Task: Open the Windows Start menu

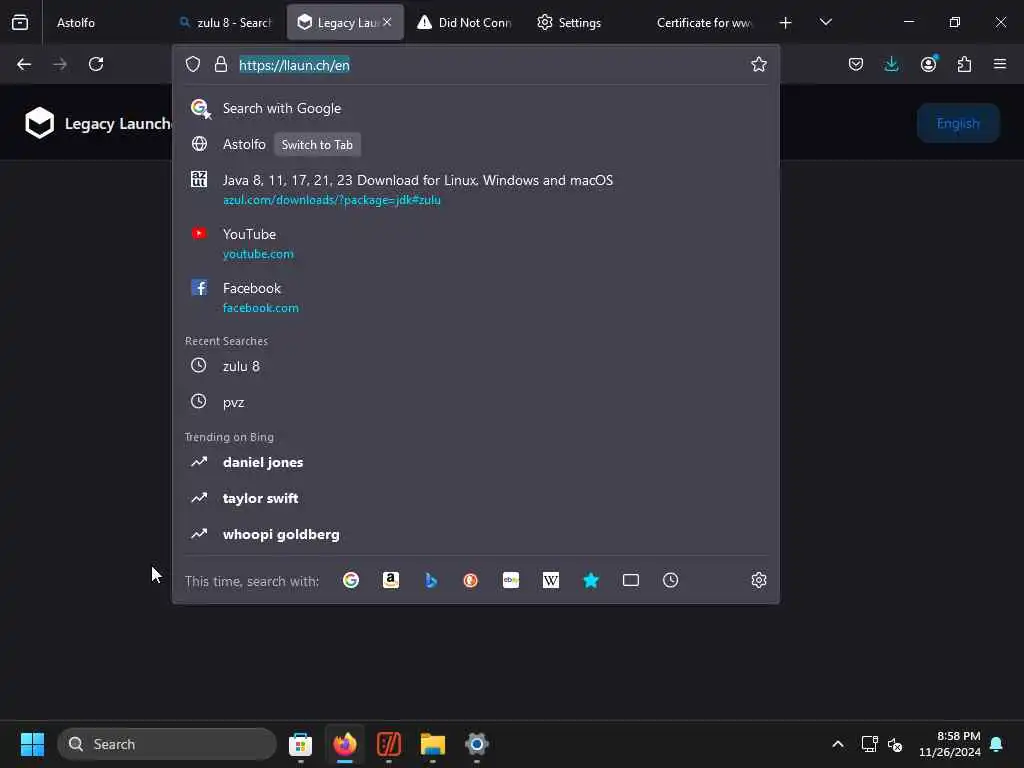Action: point(32,744)
